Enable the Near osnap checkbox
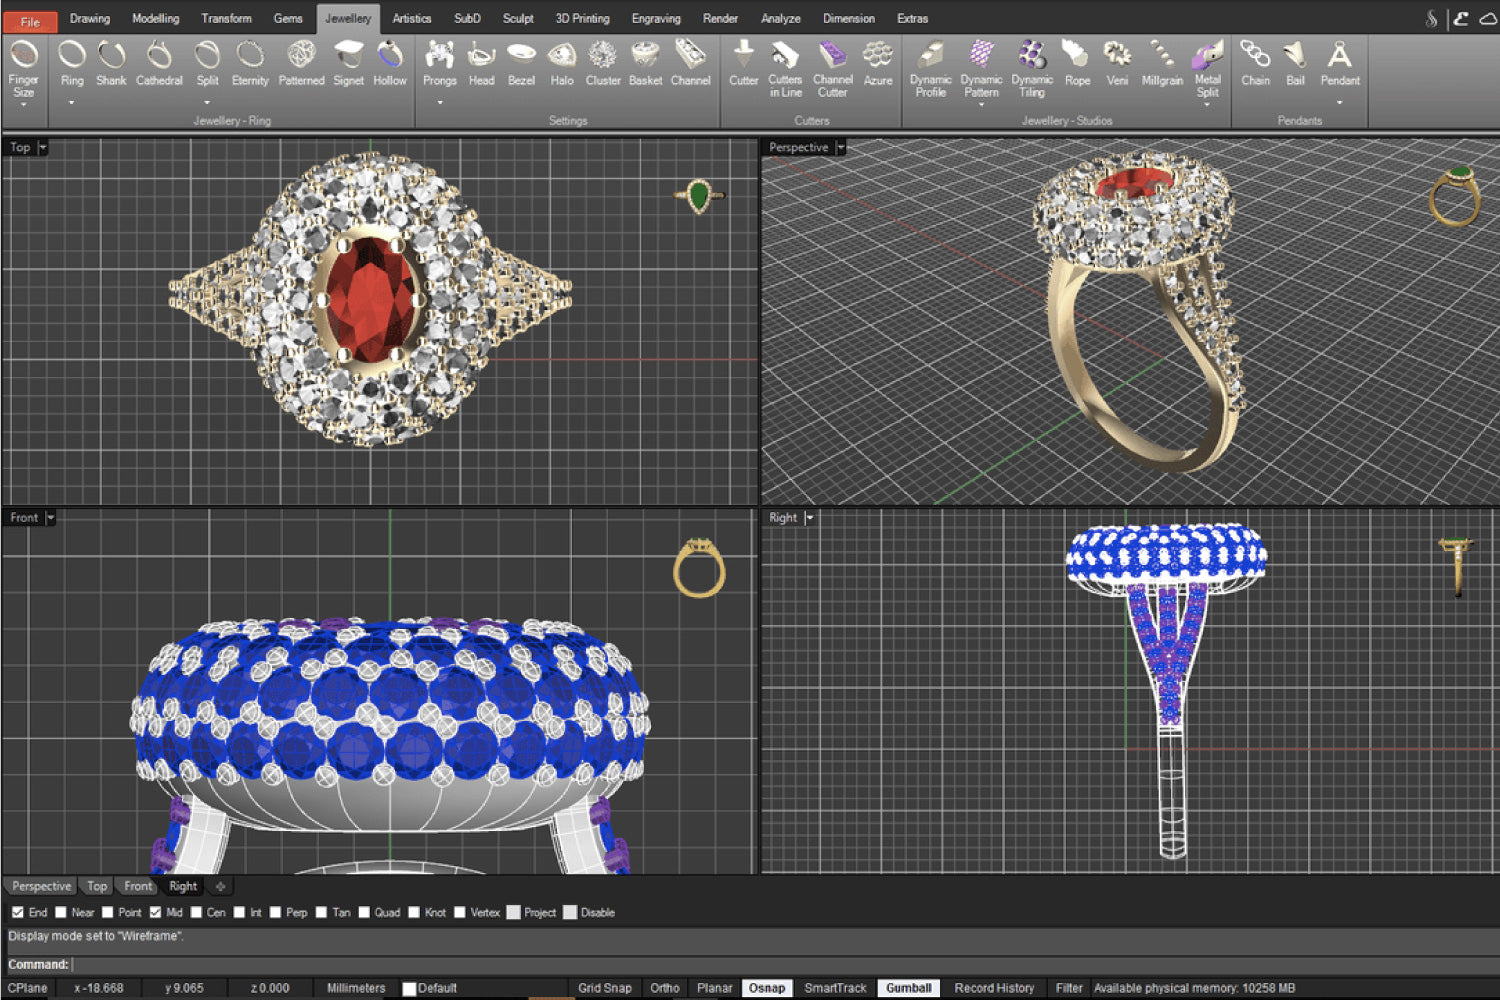The width and height of the screenshot is (1500, 1000). (61, 912)
